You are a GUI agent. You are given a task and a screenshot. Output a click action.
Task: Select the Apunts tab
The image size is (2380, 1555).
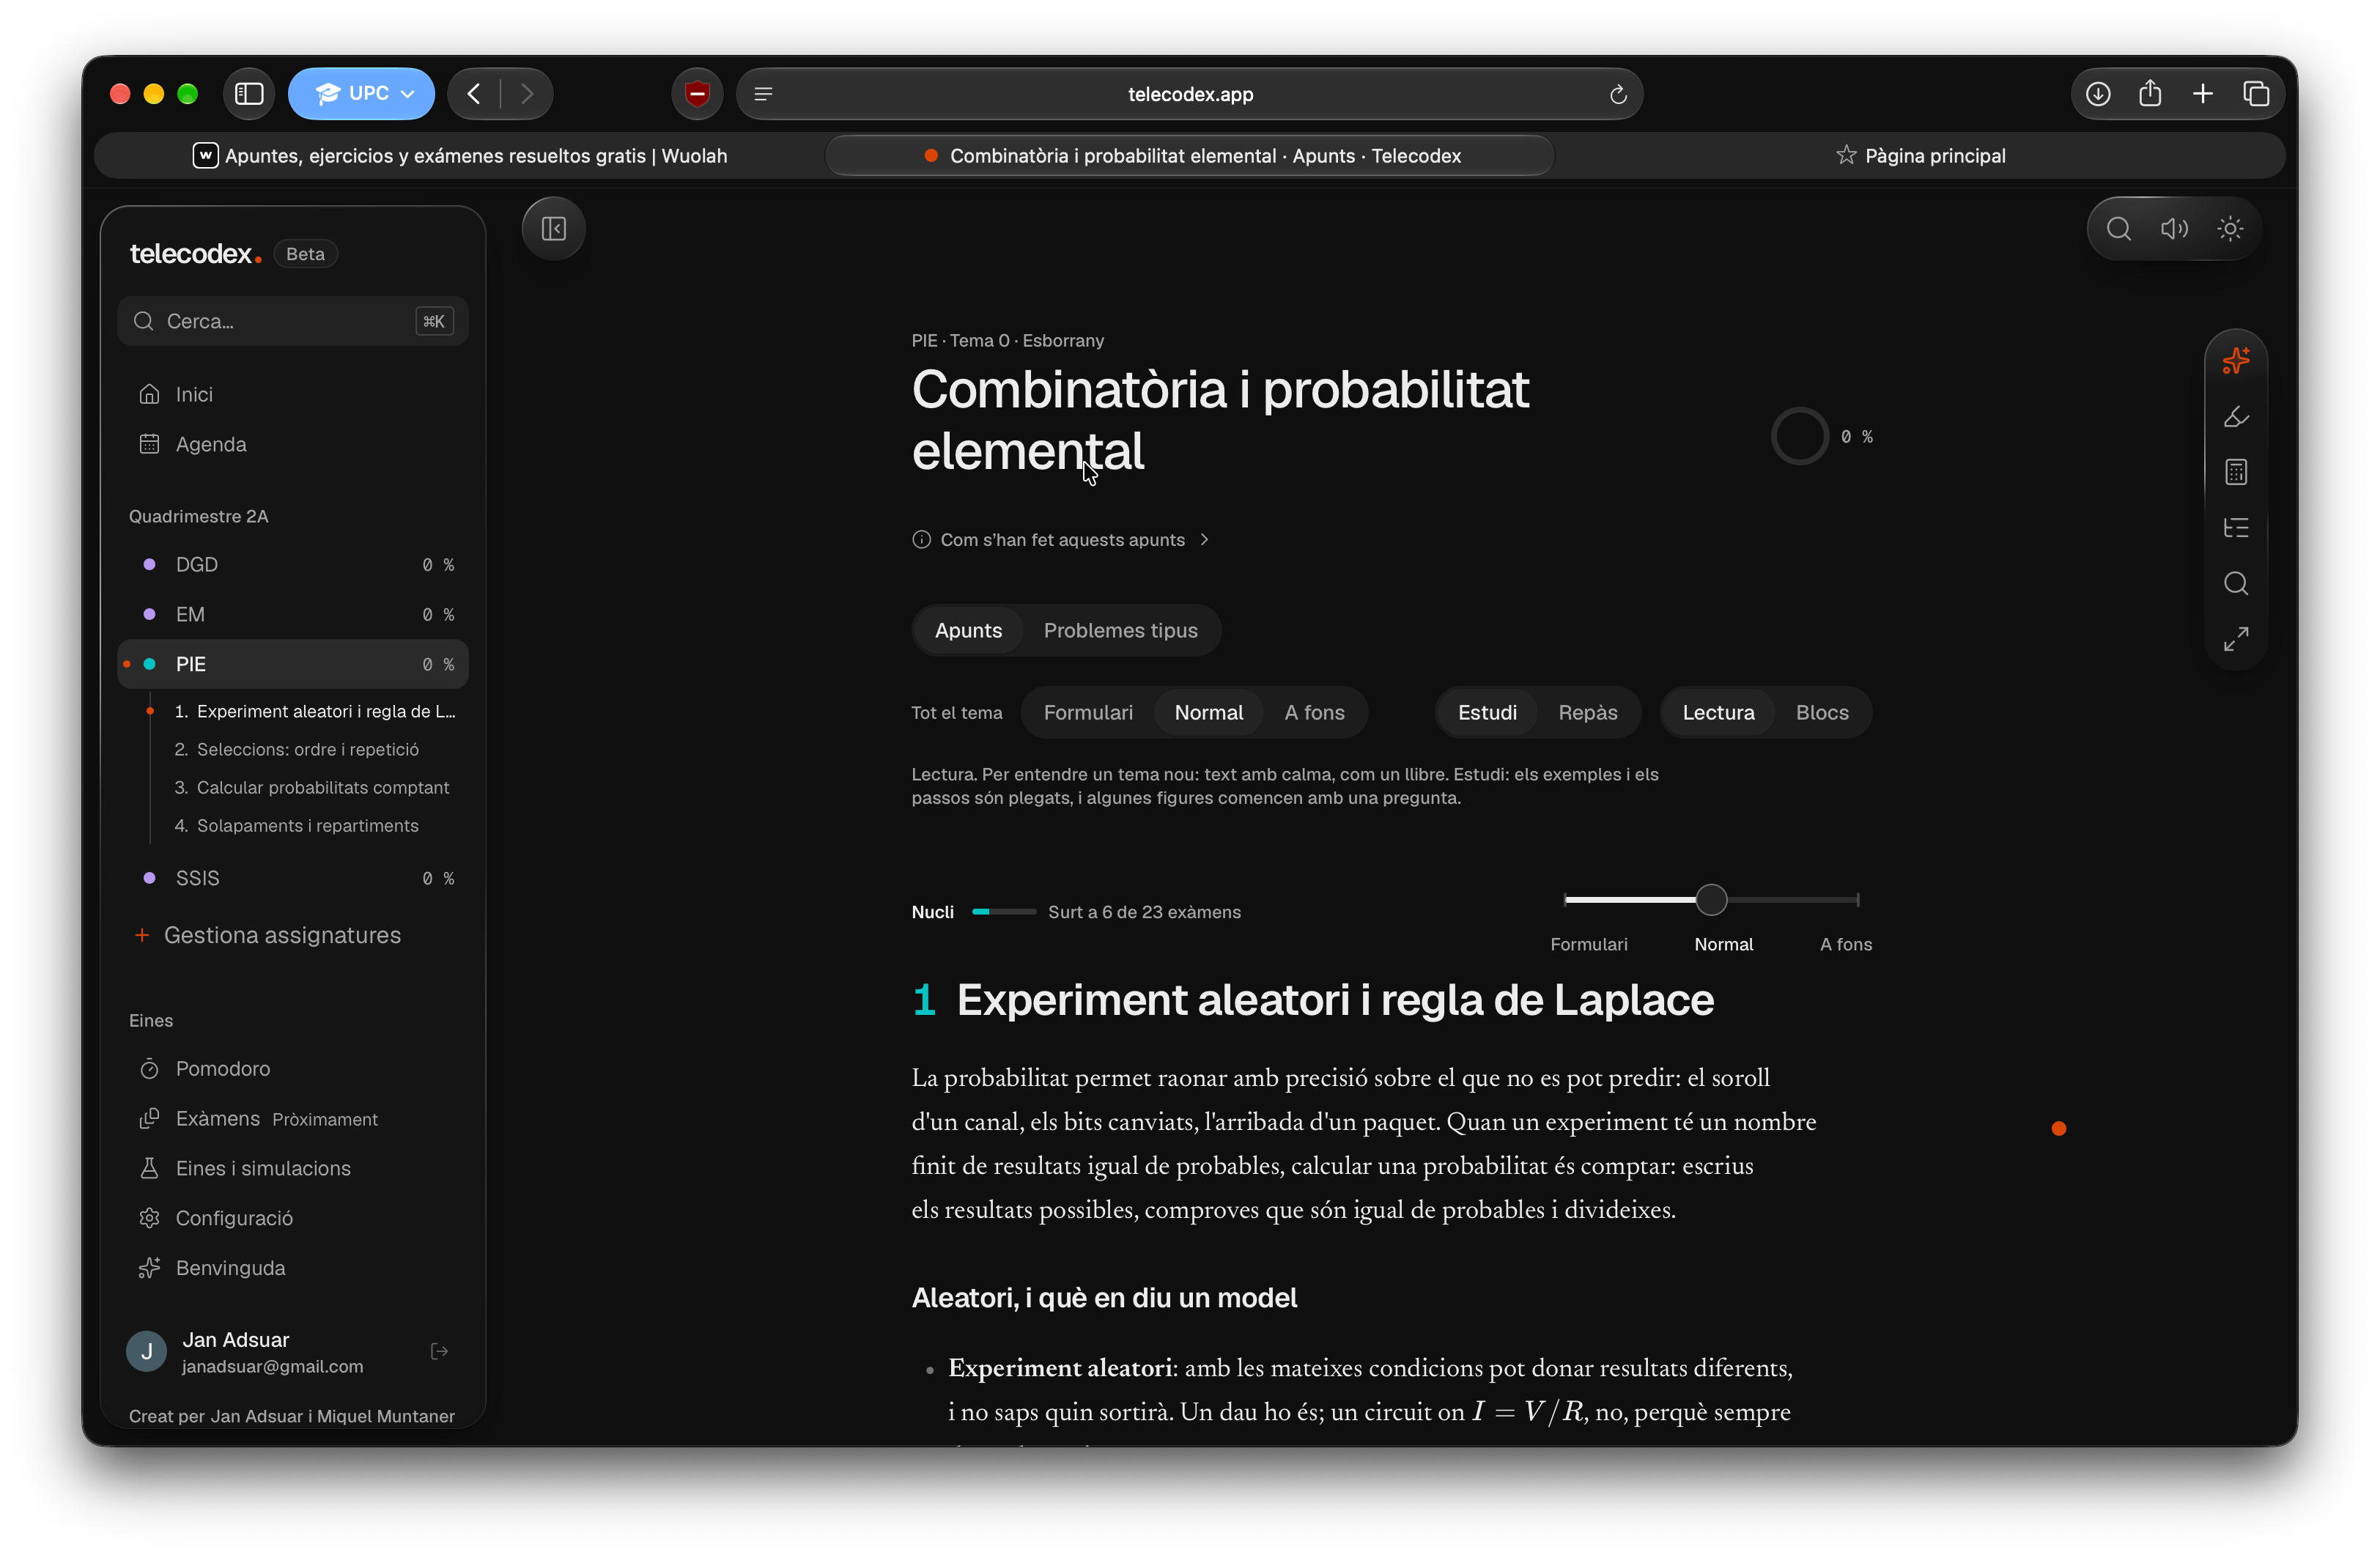pos(968,630)
